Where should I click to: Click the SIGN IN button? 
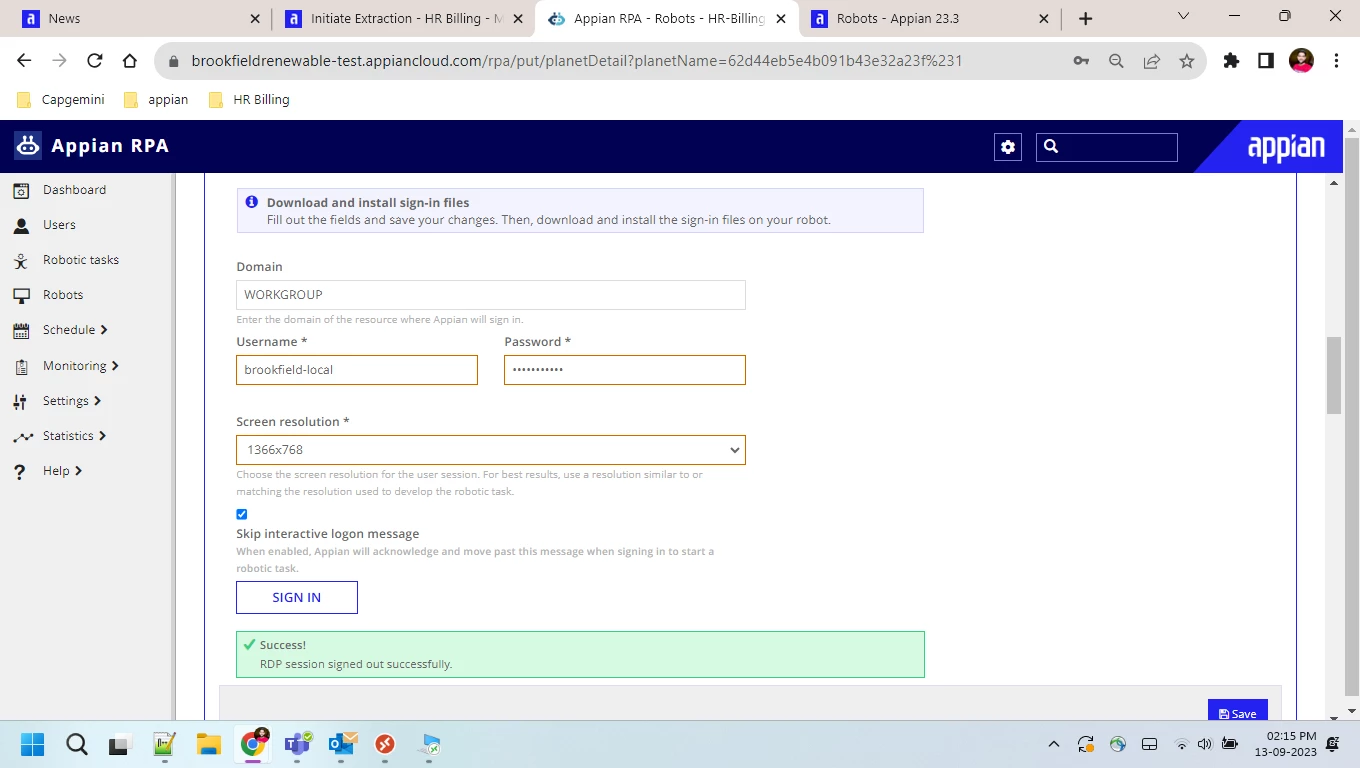pyautogui.click(x=297, y=598)
